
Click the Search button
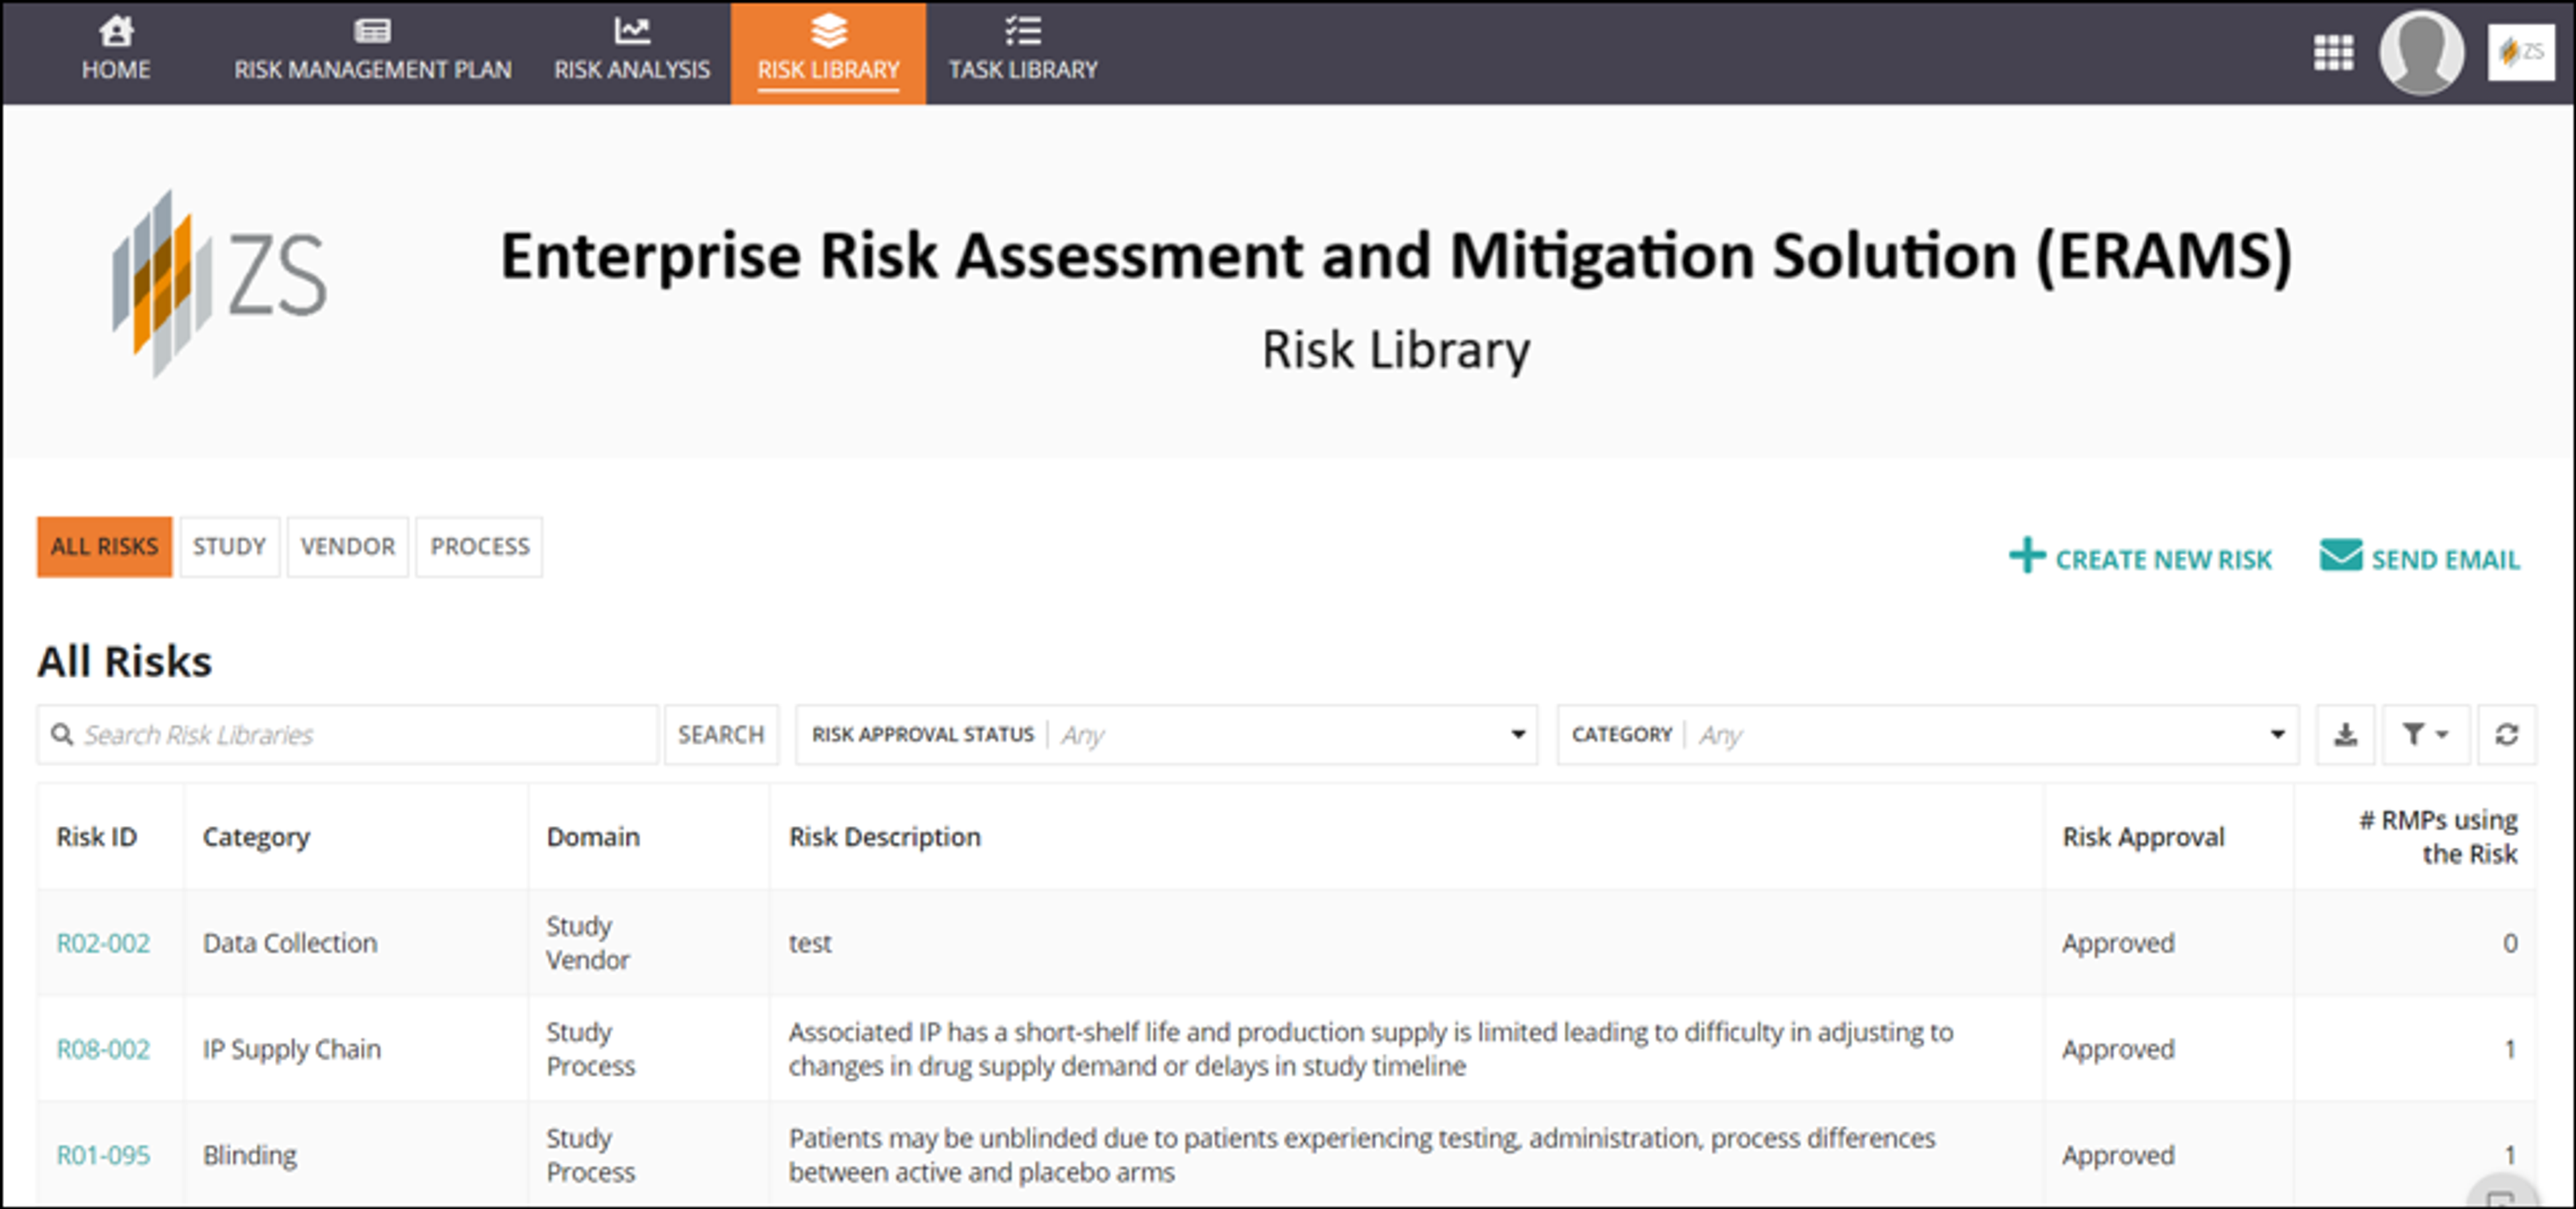pos(721,735)
